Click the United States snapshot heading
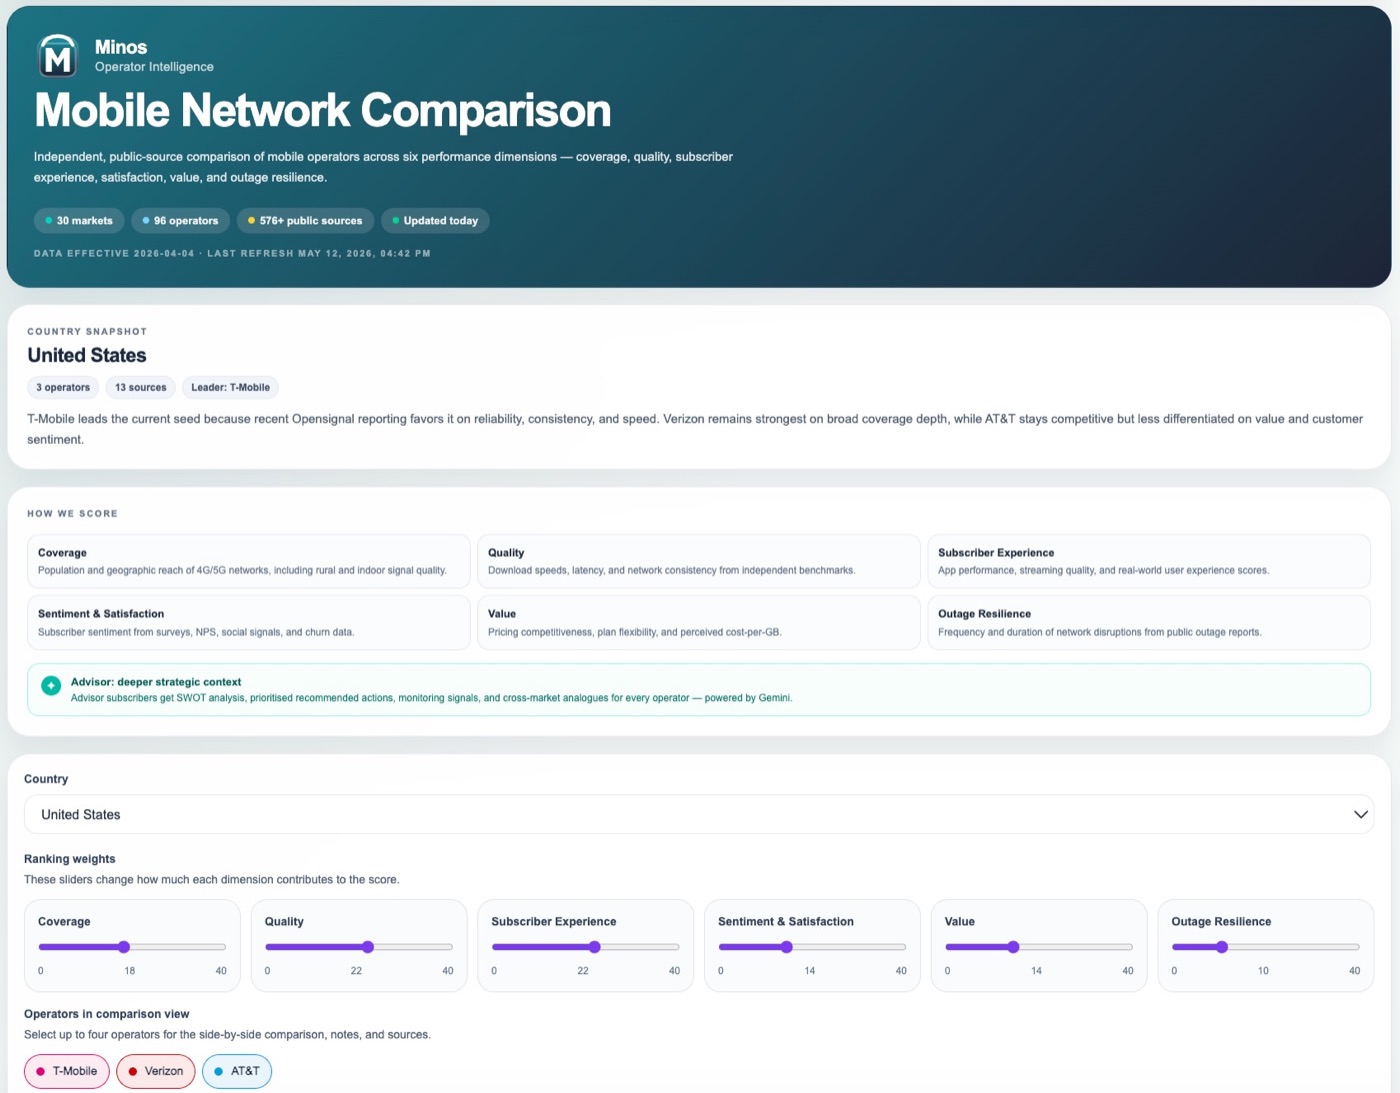The width and height of the screenshot is (1400, 1093). [87, 356]
